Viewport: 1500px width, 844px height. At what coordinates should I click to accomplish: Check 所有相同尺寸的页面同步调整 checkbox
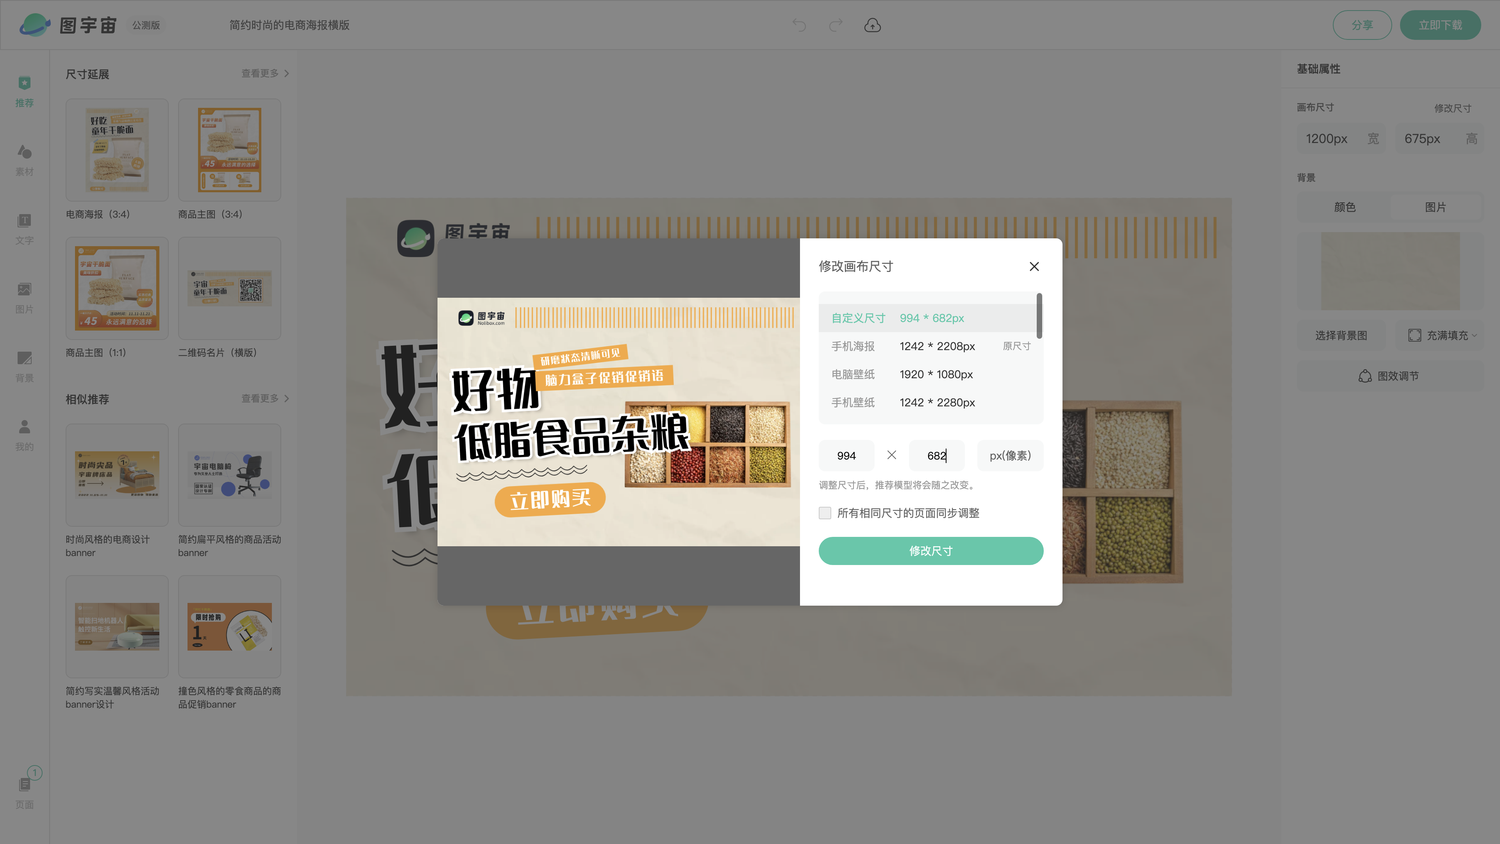[x=825, y=513]
